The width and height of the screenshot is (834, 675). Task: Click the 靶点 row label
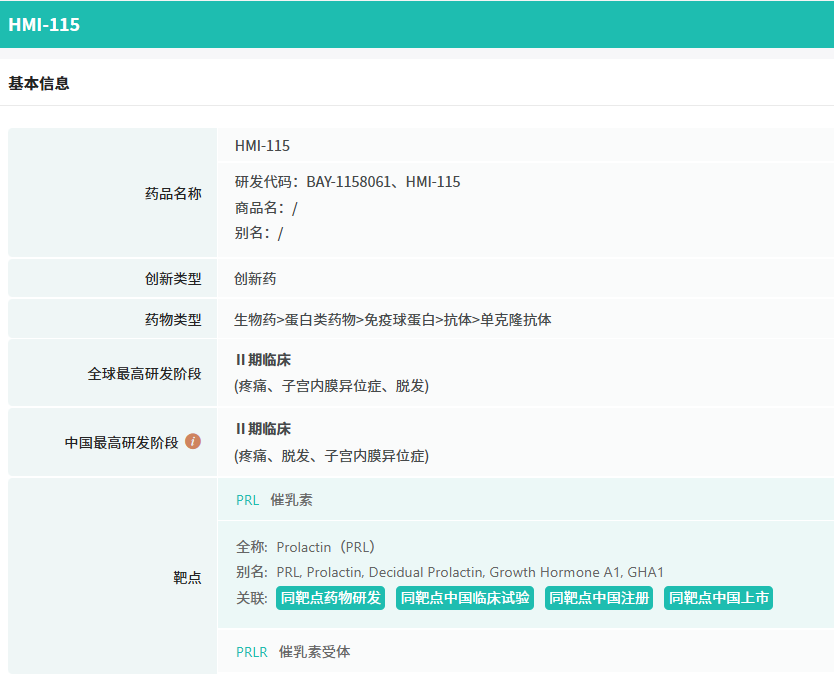(187, 577)
